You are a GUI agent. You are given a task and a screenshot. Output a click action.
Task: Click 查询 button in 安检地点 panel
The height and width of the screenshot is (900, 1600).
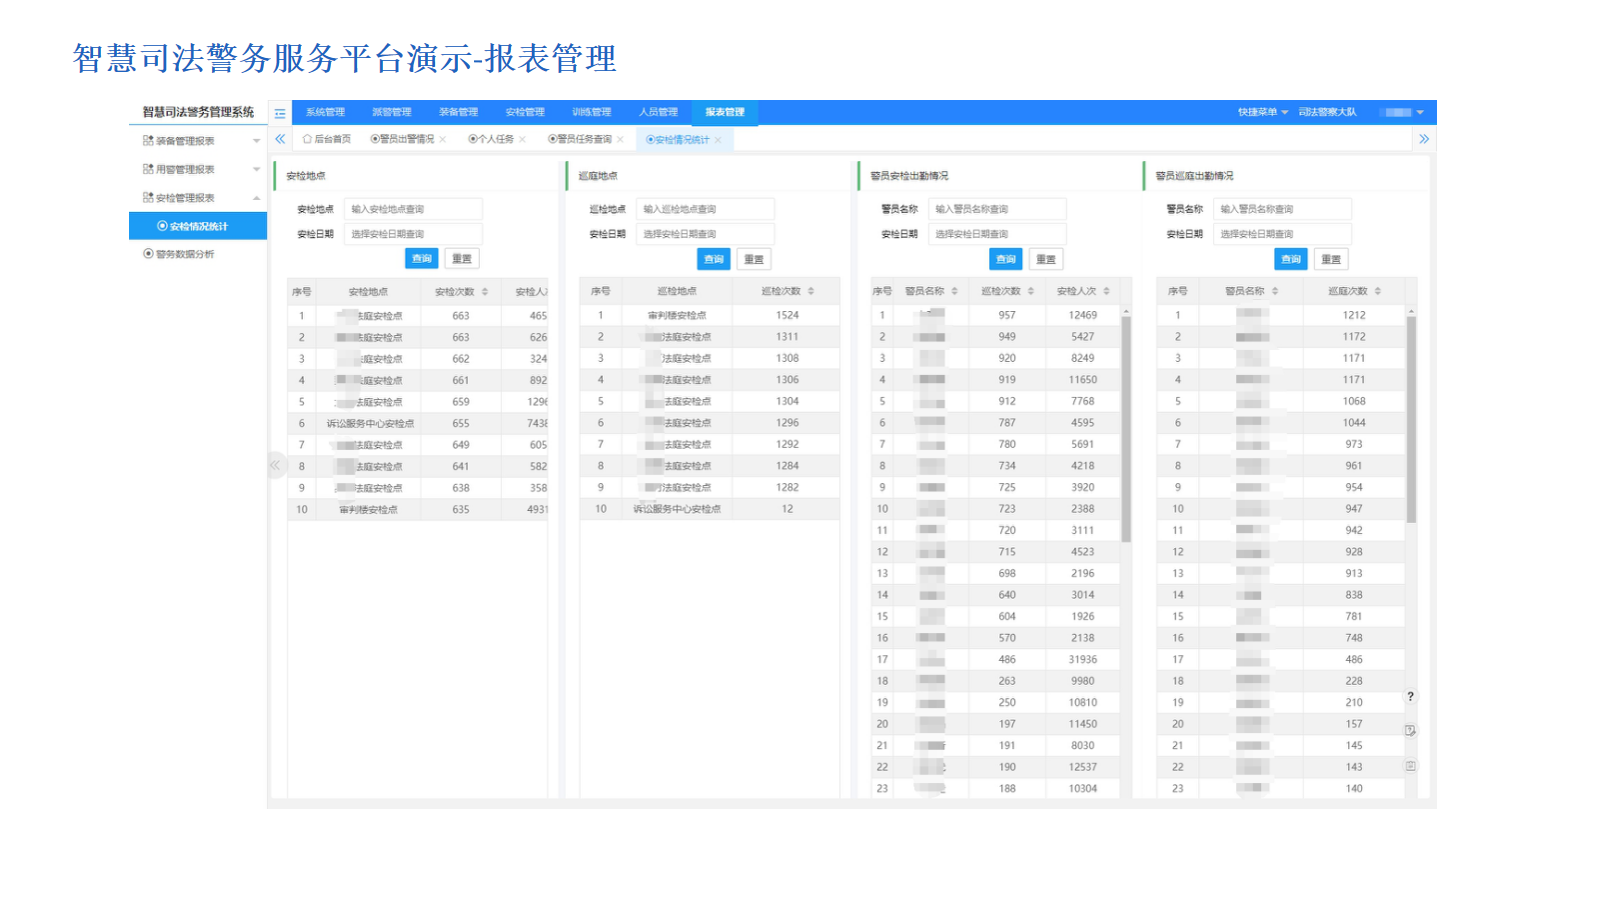421,259
